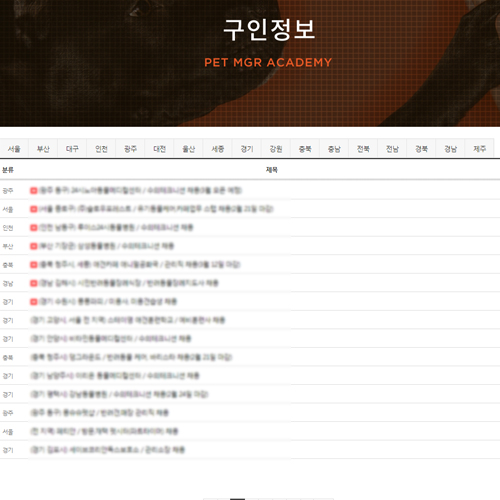Select the 서울 region tab
The image size is (500, 500).
[x=14, y=149]
